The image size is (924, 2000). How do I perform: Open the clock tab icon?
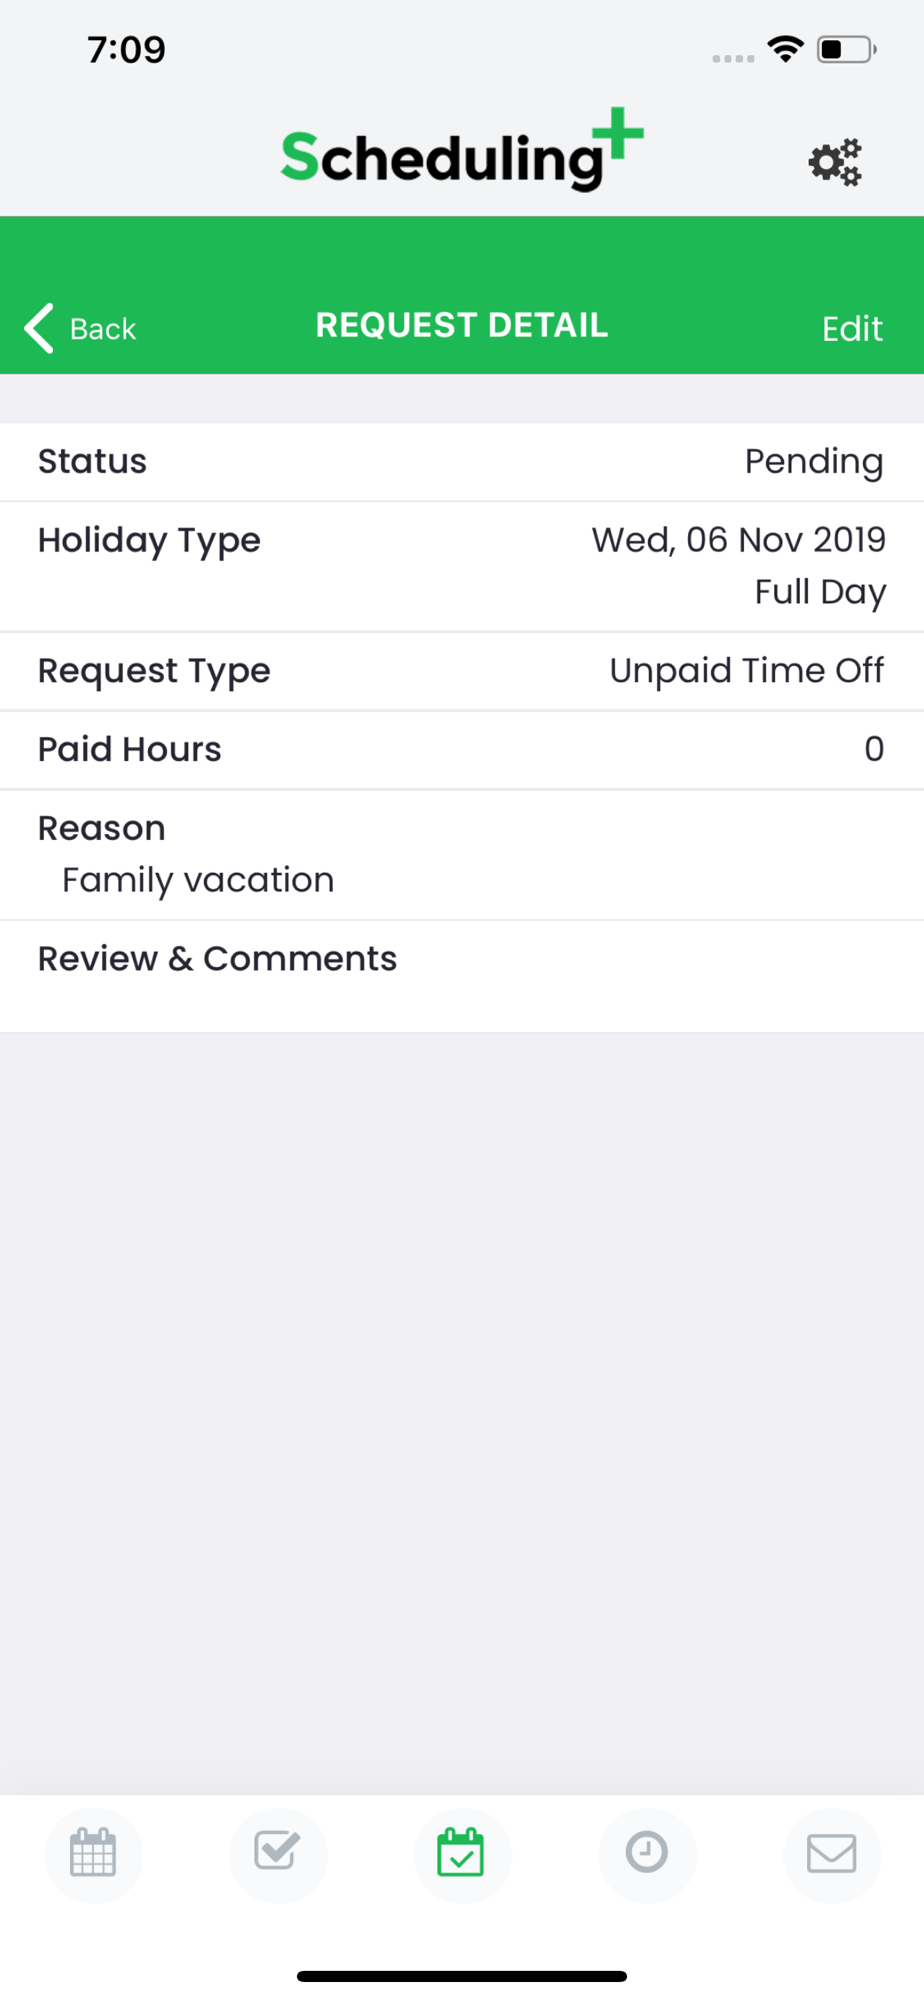click(x=646, y=1852)
